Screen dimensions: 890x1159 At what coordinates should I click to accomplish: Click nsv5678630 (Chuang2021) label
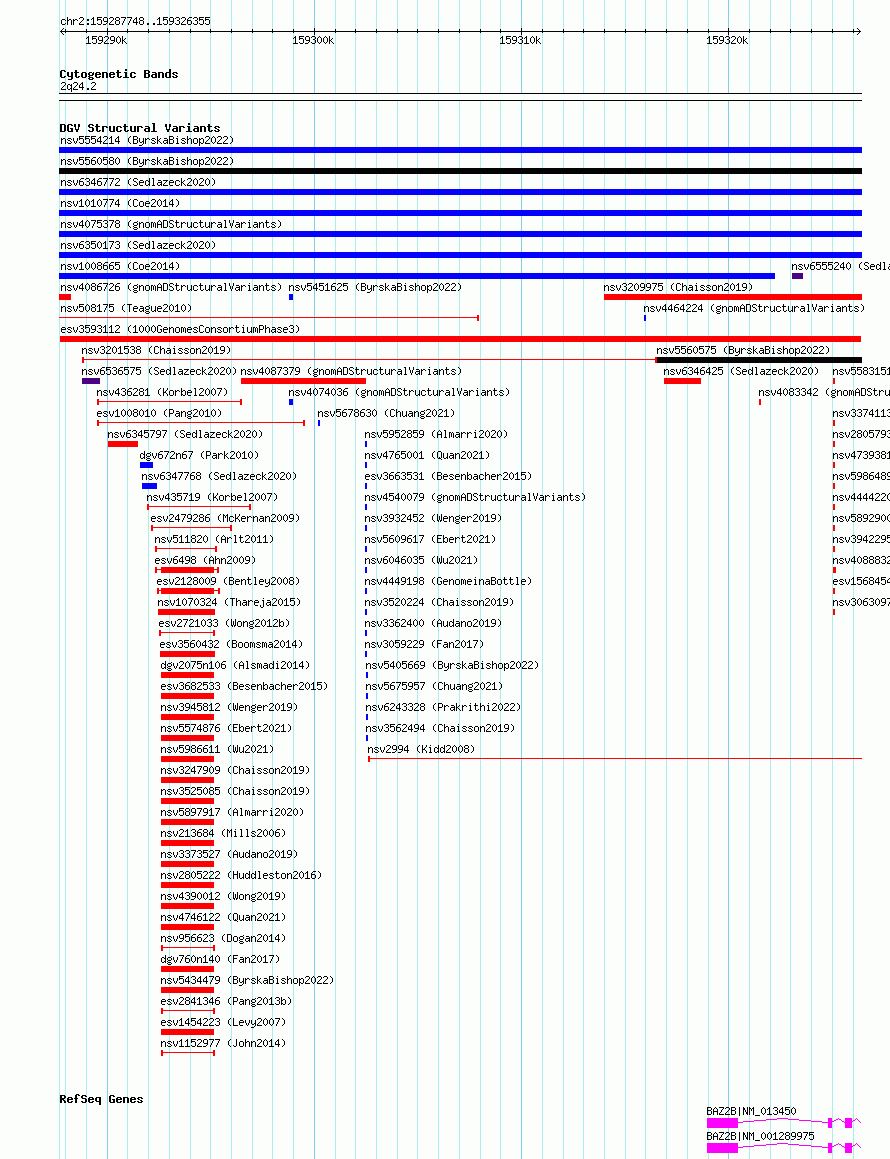(387, 413)
